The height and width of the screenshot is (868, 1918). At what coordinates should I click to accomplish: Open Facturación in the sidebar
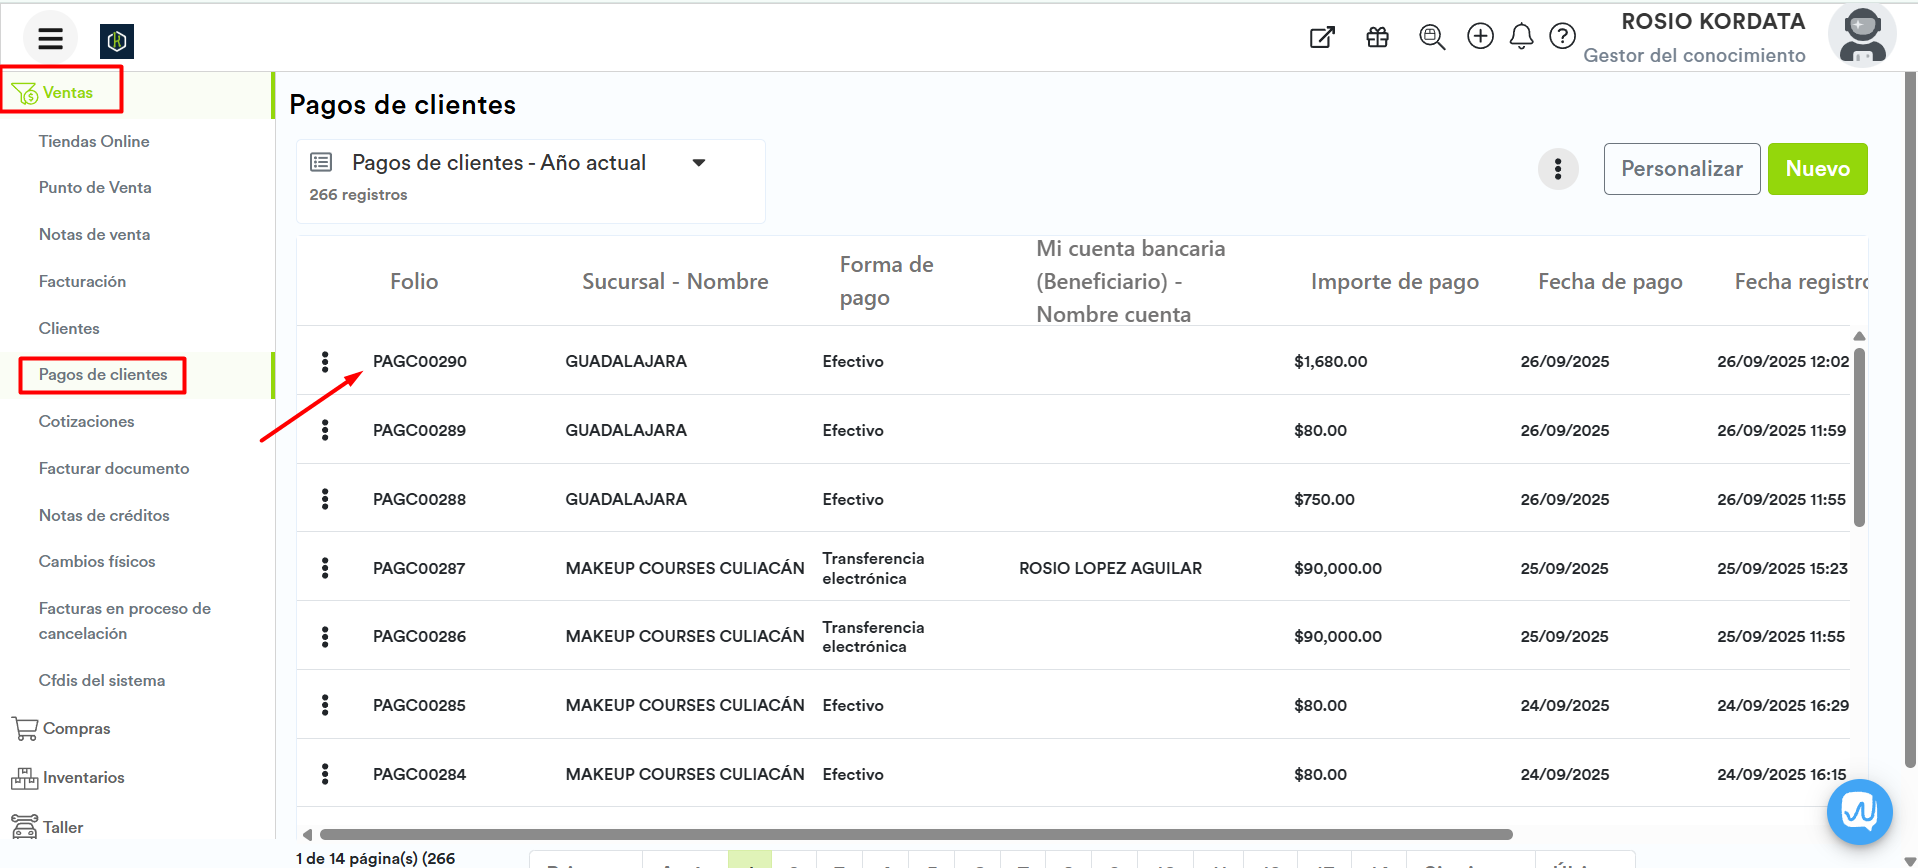tap(82, 282)
